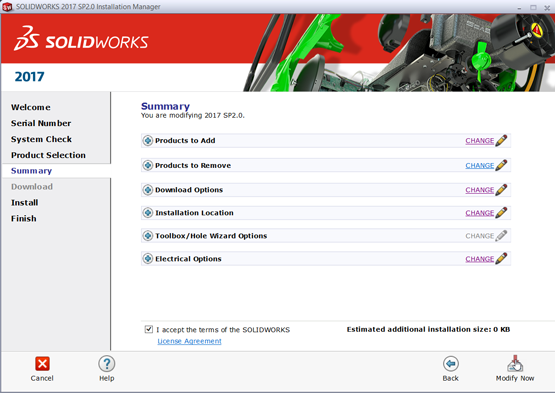Click the 3DS SOLIDWORKS logo in banner
The width and height of the screenshot is (555, 393).
(81, 39)
